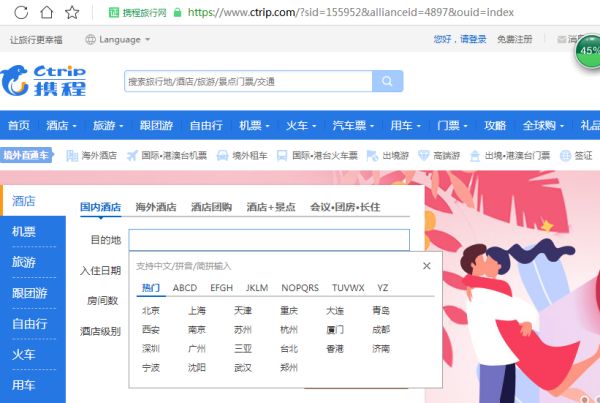Open 国际·港澳台机票 airplane shortcut

pos(167,156)
